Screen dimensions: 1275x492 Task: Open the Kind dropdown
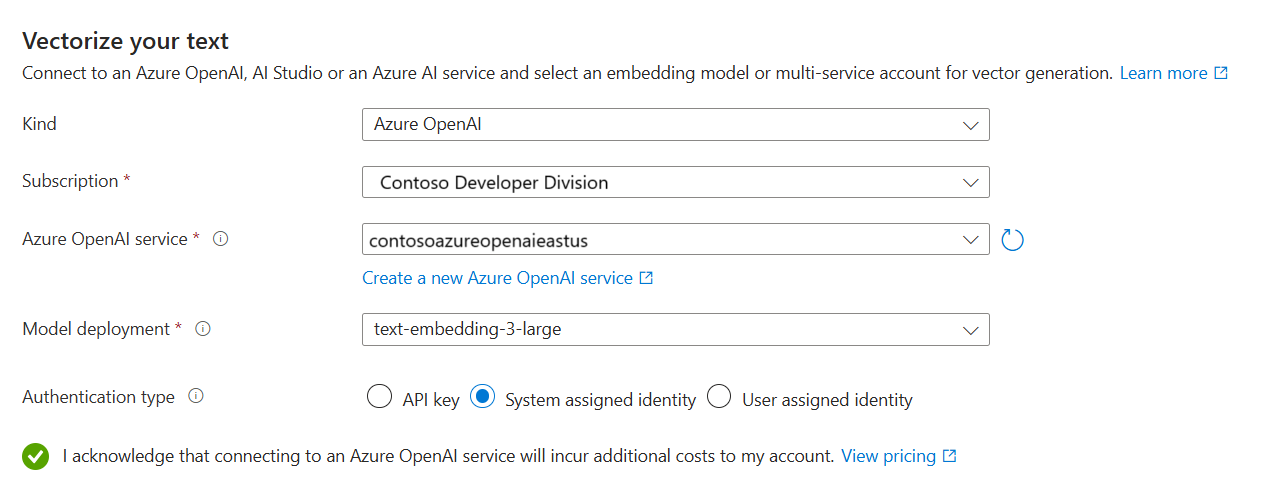(x=675, y=125)
